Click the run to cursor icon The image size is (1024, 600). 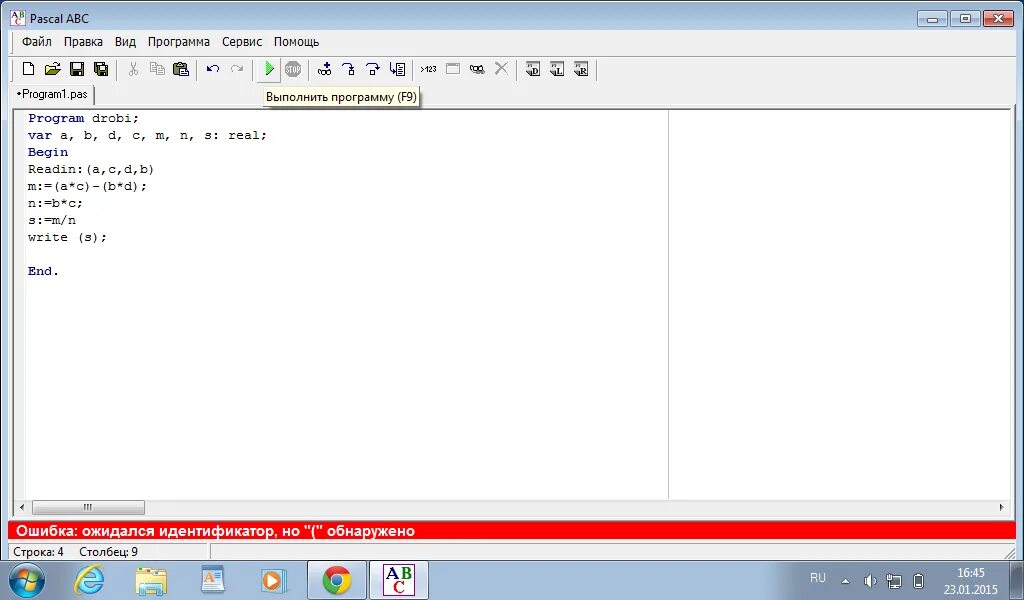(397, 69)
